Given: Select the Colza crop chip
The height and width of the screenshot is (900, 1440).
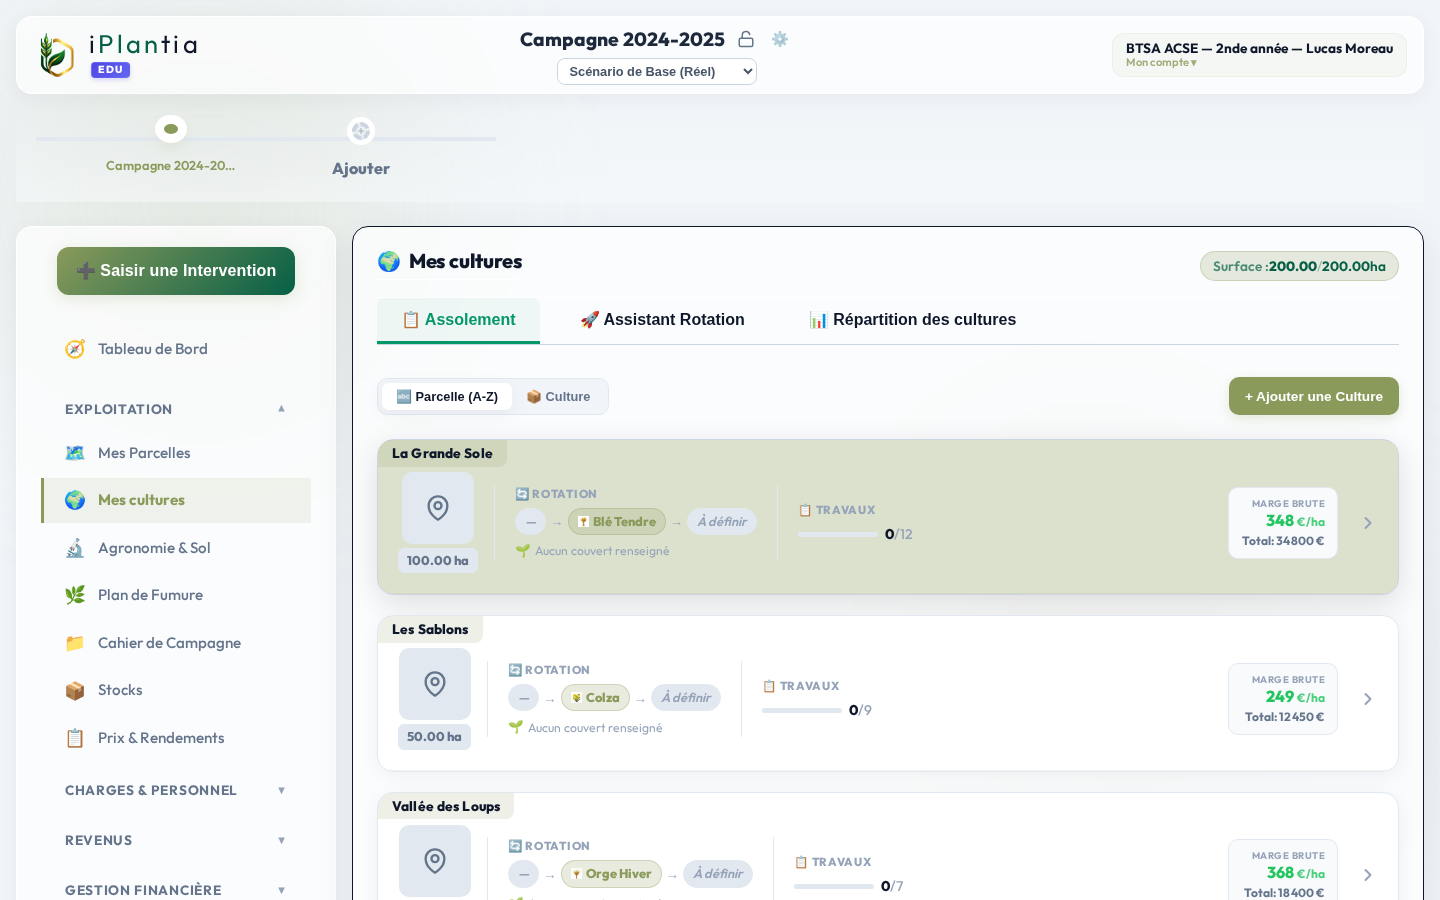Looking at the screenshot, I should pyautogui.click(x=595, y=698).
